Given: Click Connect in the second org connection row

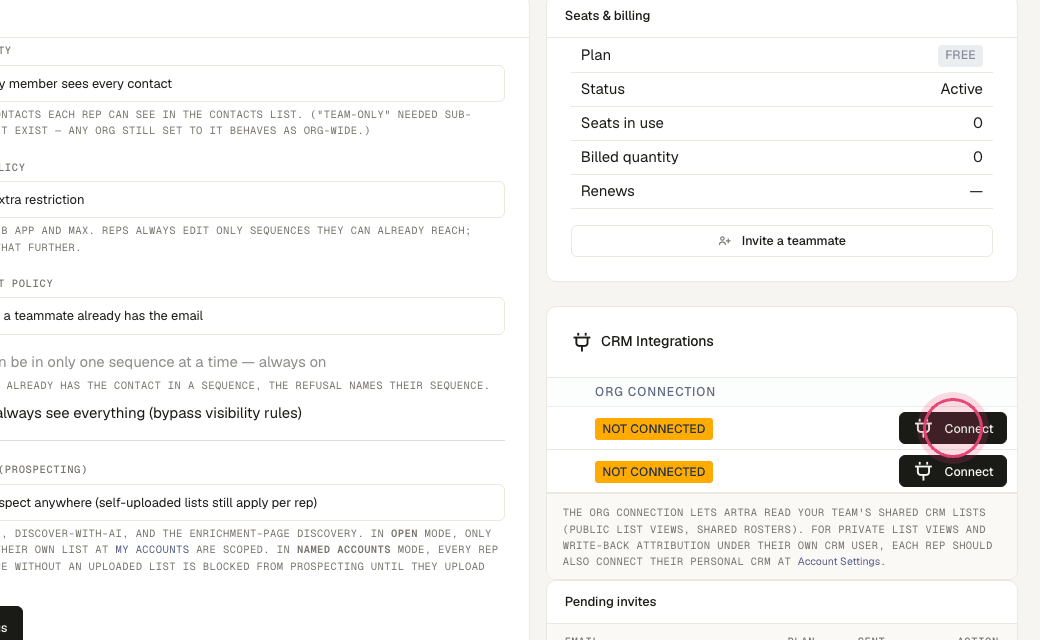Looking at the screenshot, I should click(x=952, y=472).
